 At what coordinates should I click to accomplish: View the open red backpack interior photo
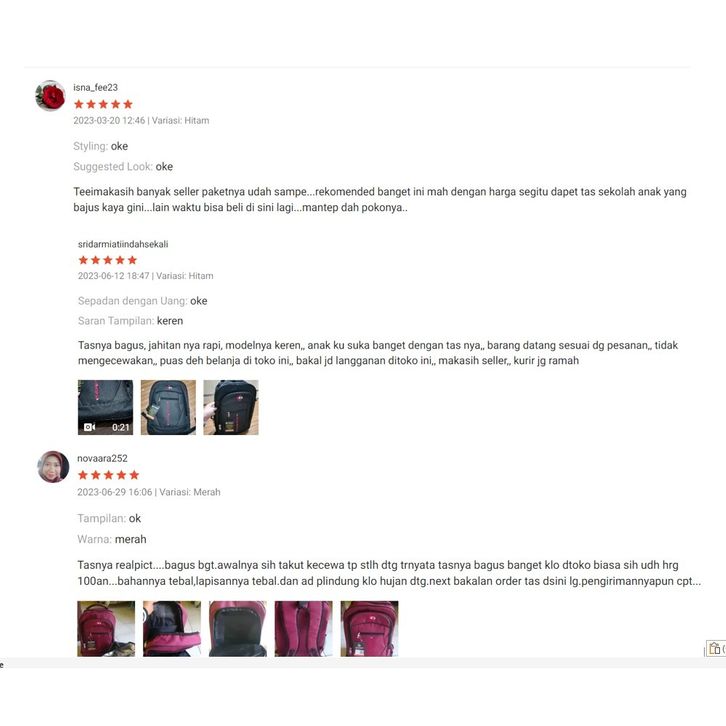coord(238,629)
